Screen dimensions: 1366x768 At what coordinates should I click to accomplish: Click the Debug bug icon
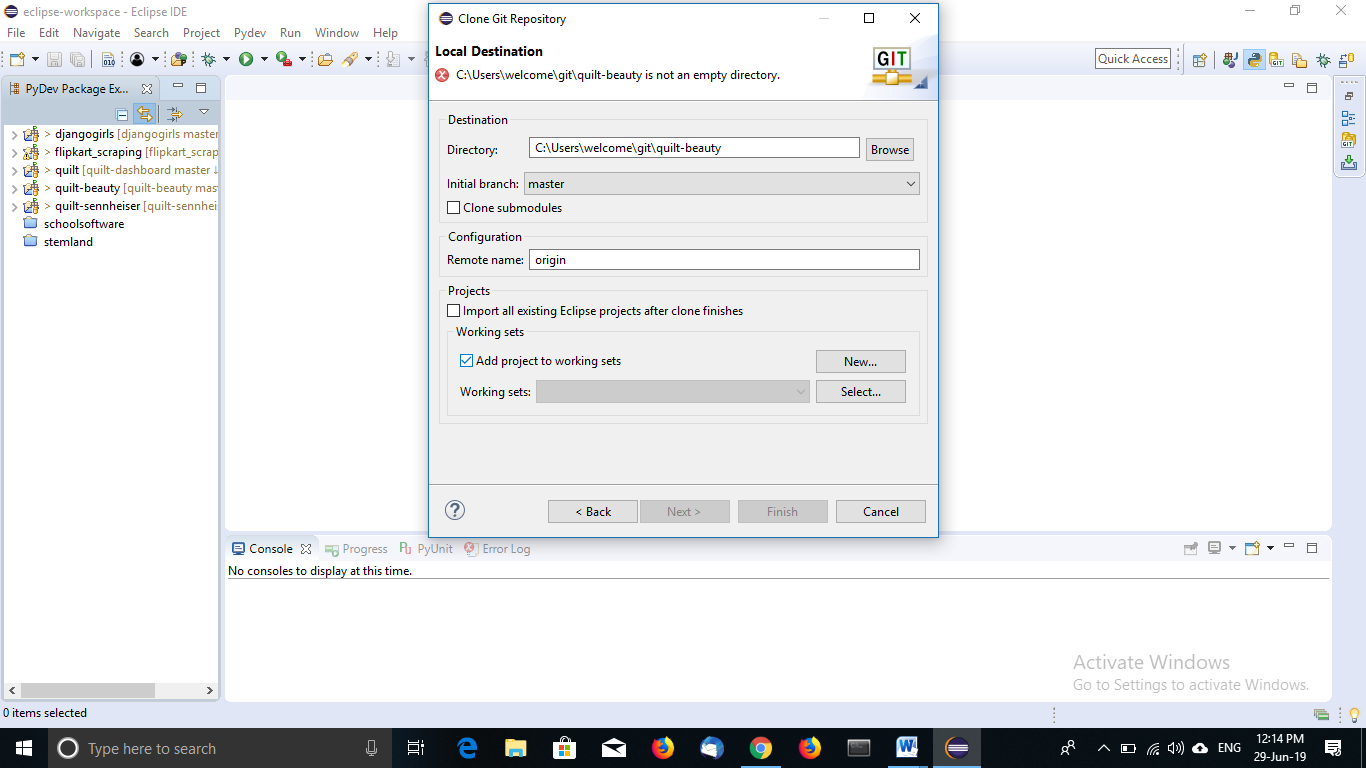click(208, 59)
